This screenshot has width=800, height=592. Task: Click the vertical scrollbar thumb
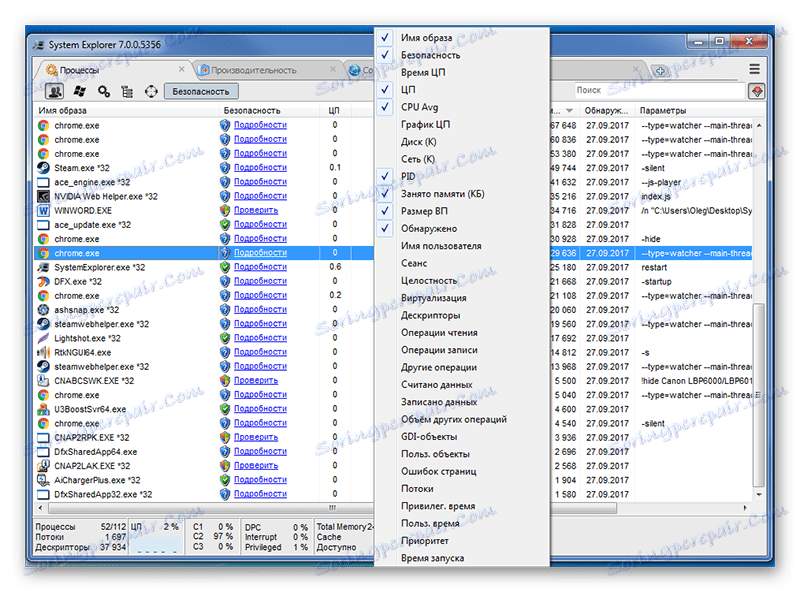click(759, 395)
